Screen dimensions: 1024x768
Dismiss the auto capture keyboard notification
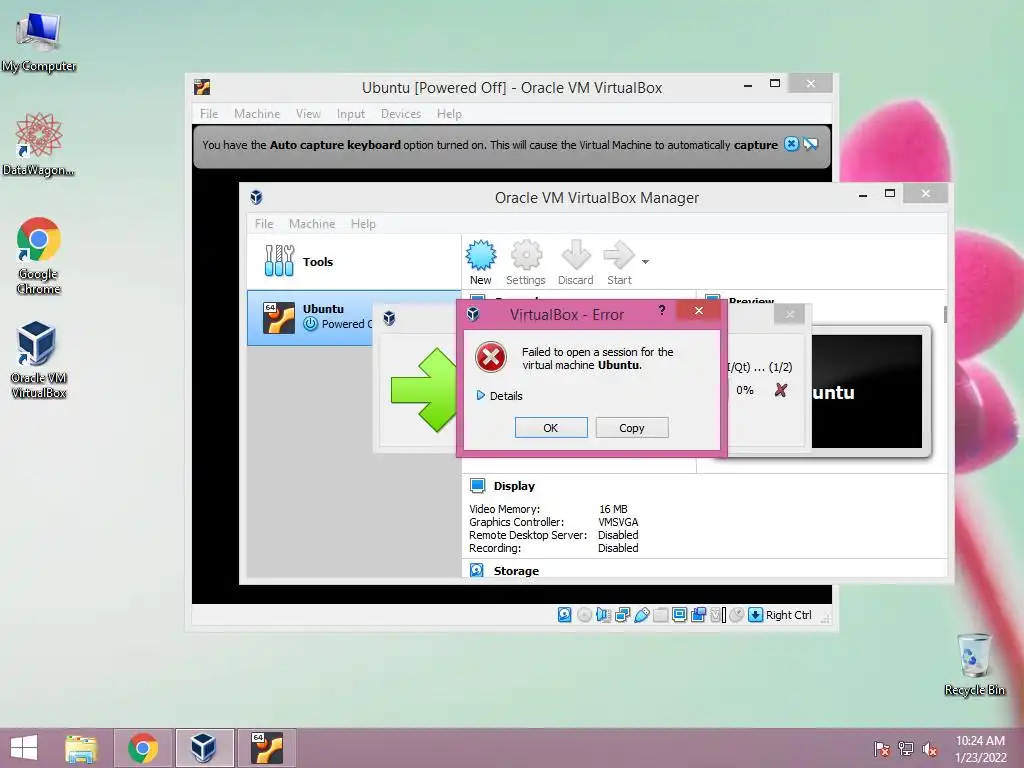pos(791,144)
